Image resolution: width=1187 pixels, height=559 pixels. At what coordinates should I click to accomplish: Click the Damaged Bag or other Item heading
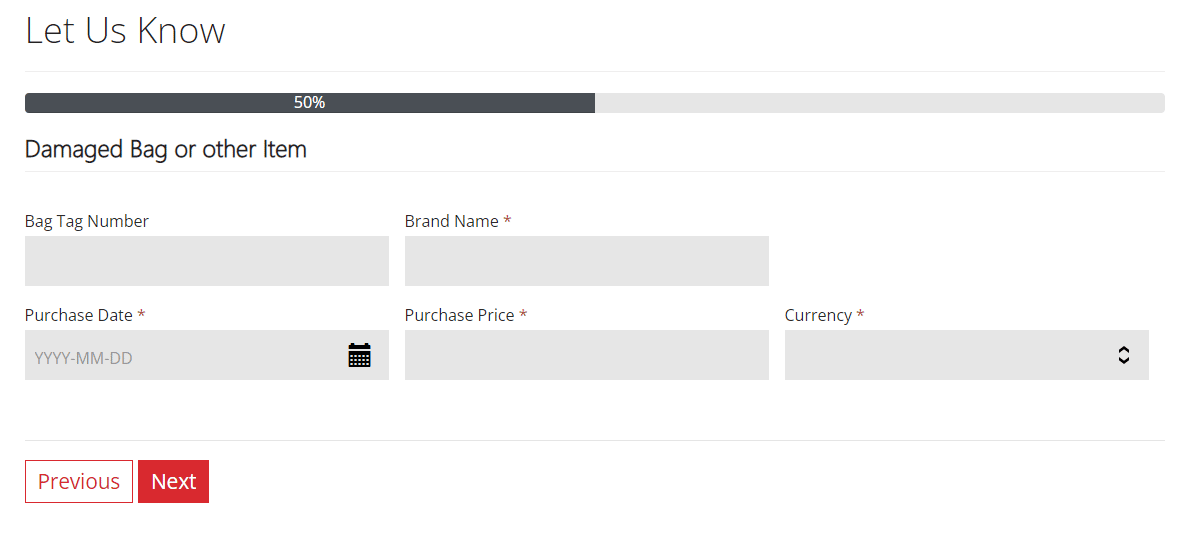(x=166, y=150)
